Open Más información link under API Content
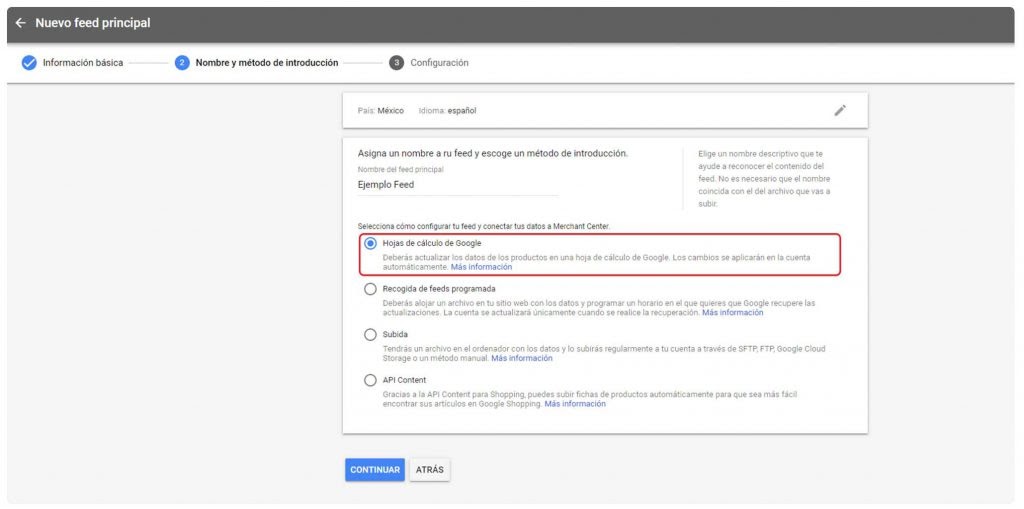Screen dimensions: 1024x509 point(575,404)
